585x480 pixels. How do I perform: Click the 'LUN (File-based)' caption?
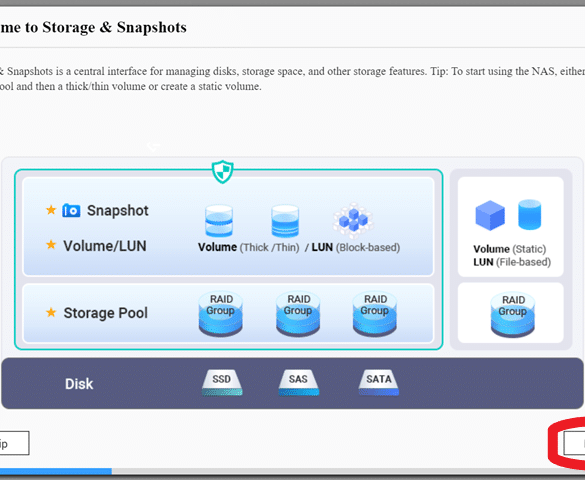(x=512, y=262)
